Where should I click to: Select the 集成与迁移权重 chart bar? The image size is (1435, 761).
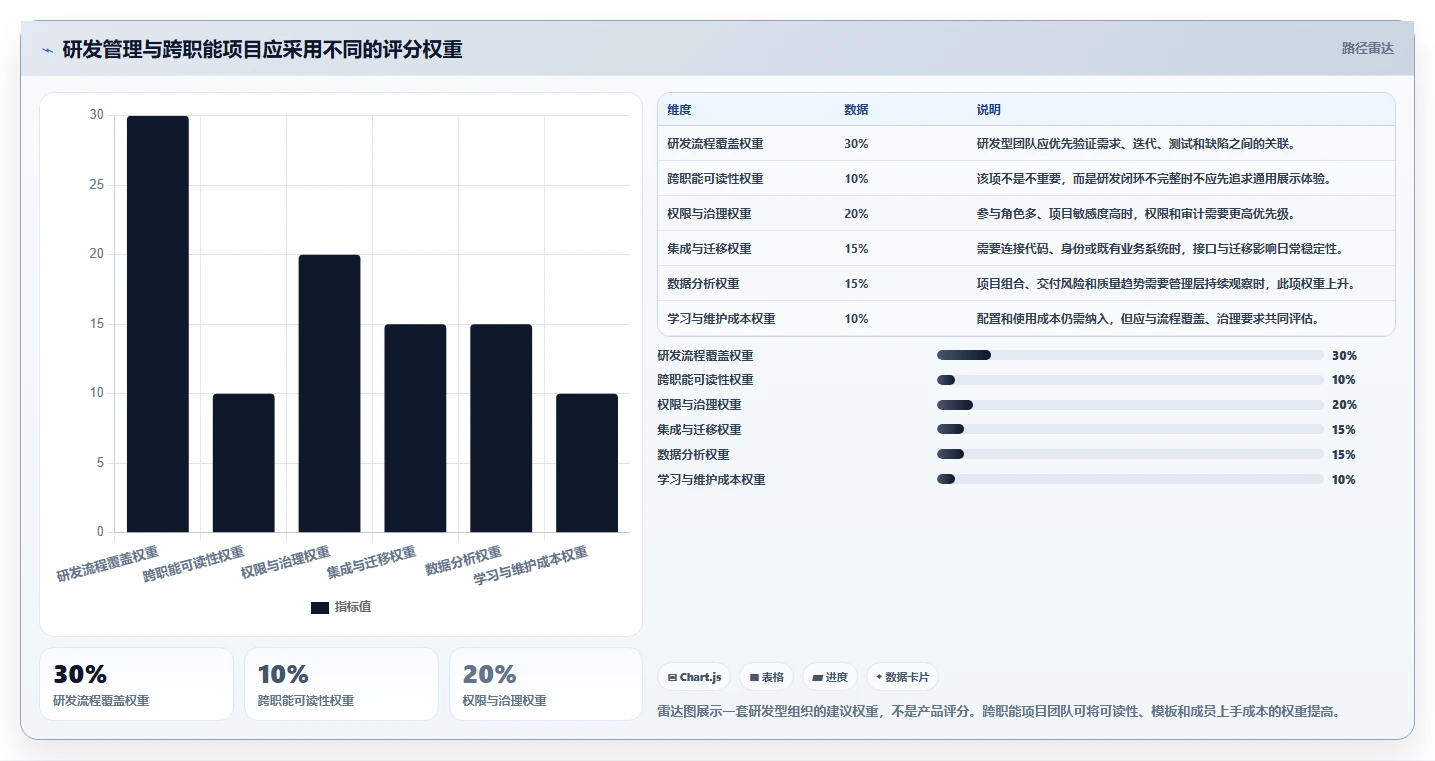[416, 428]
